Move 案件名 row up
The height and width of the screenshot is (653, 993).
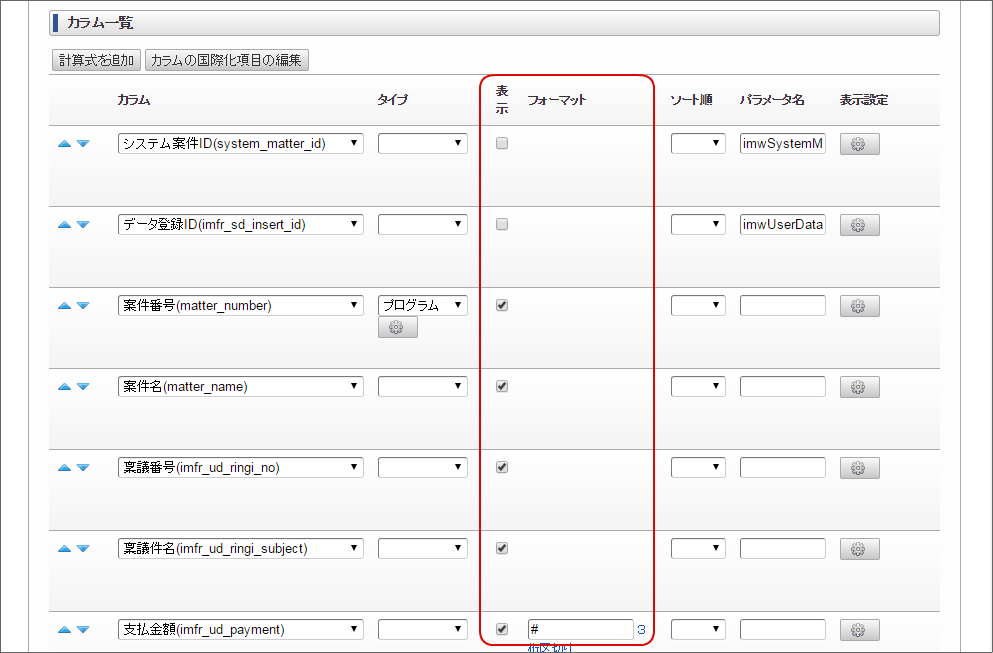(x=64, y=387)
